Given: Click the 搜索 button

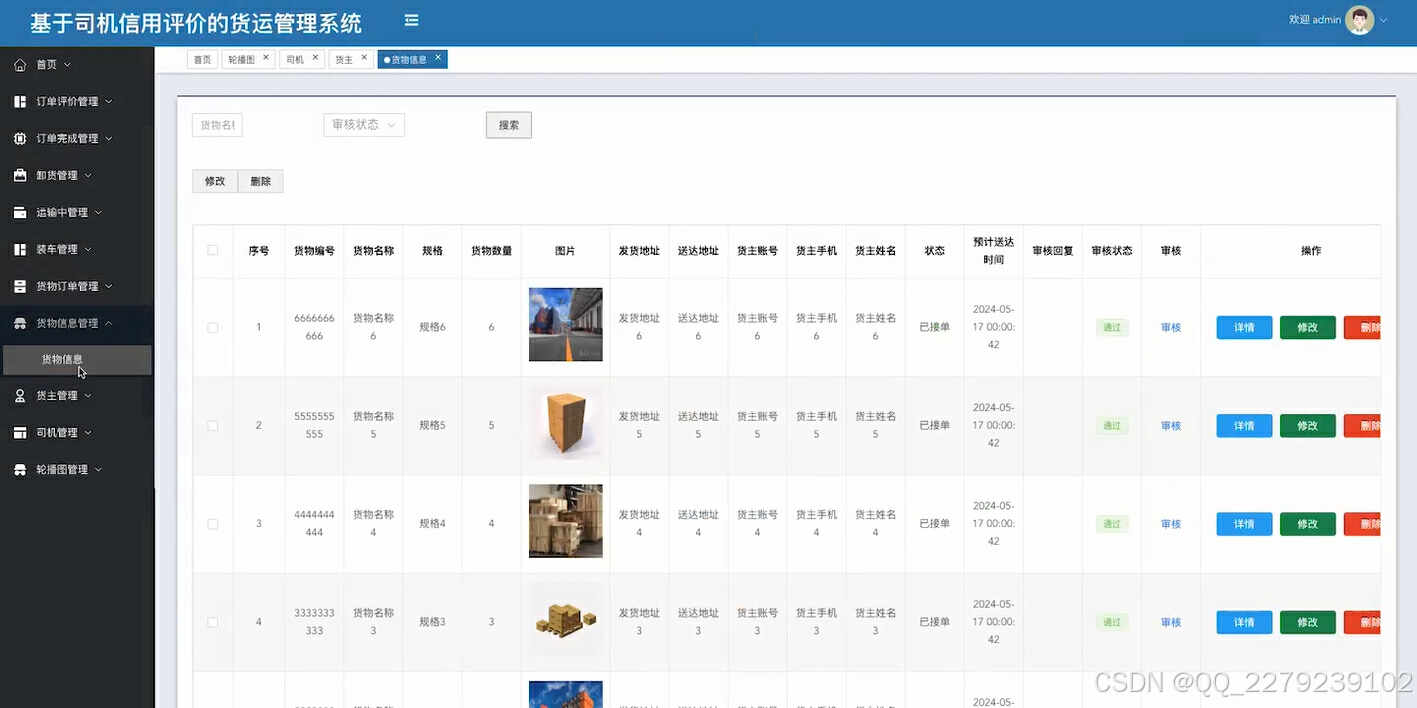Looking at the screenshot, I should point(509,125).
